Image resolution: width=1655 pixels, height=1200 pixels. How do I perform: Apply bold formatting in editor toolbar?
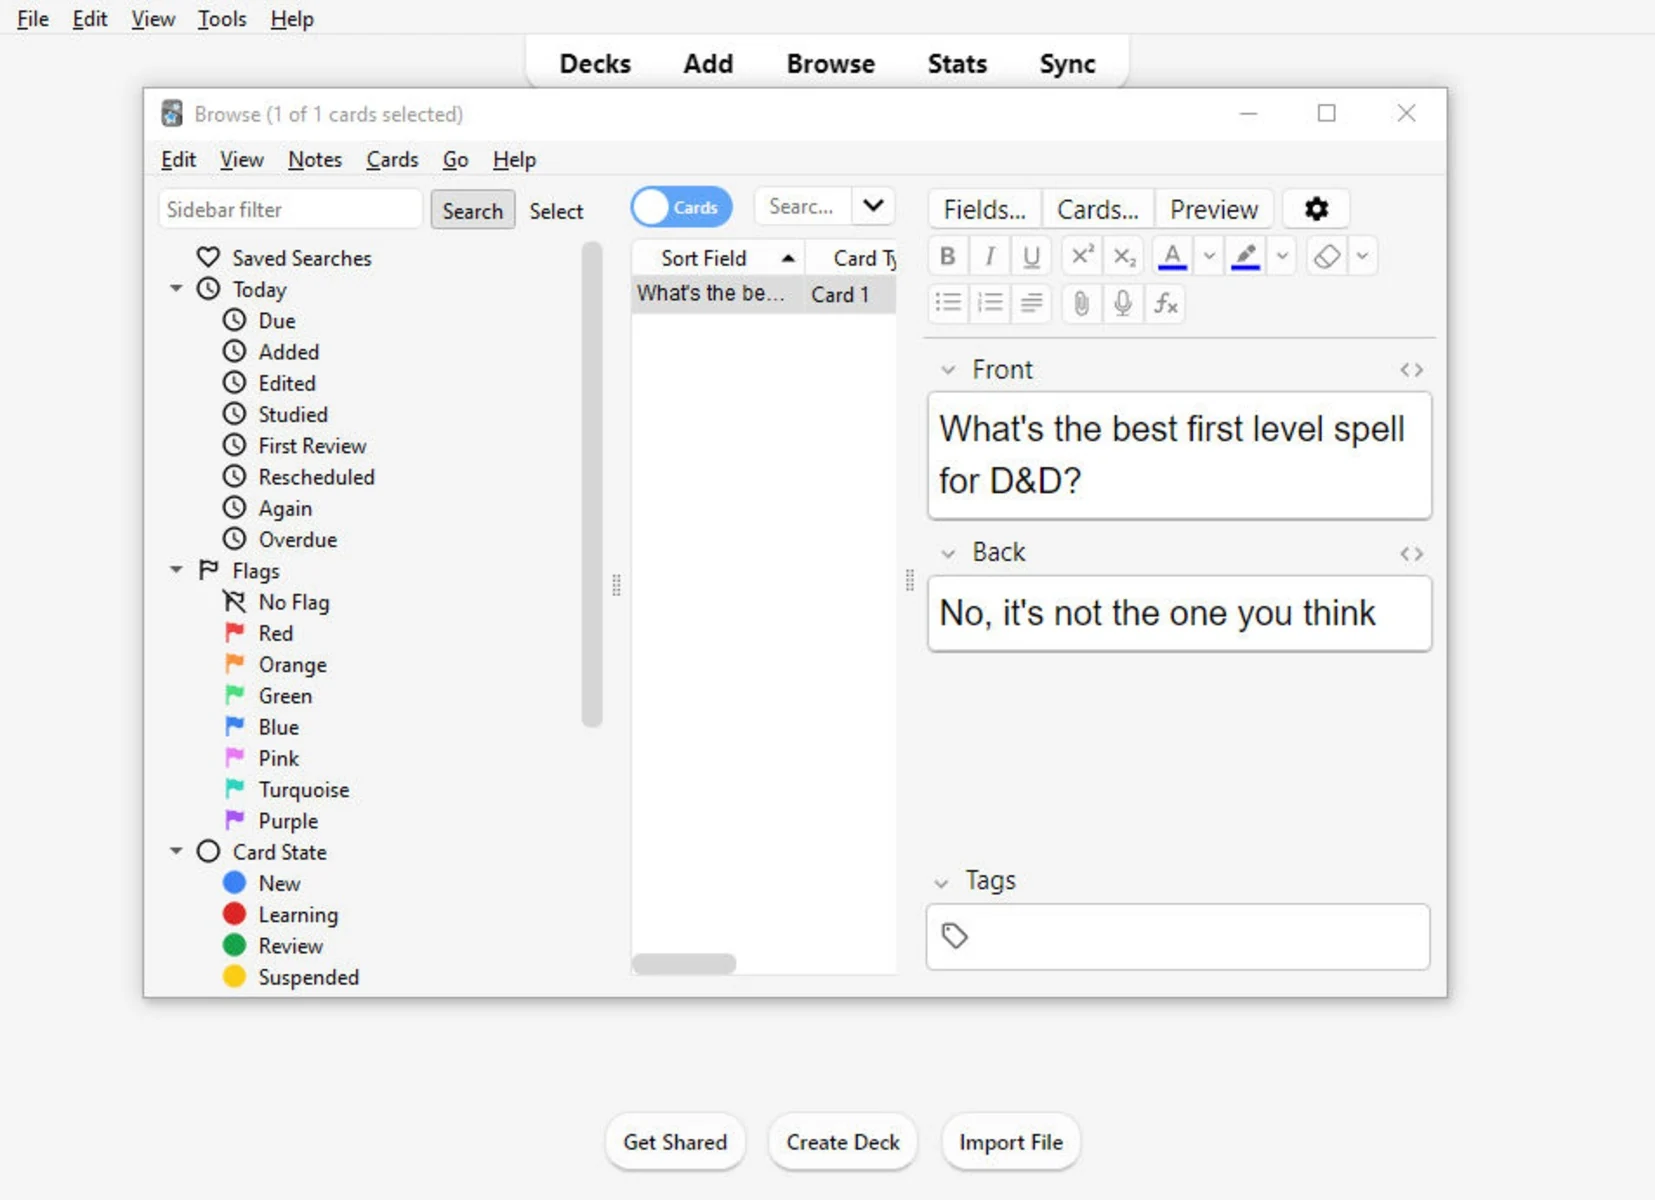[948, 257]
